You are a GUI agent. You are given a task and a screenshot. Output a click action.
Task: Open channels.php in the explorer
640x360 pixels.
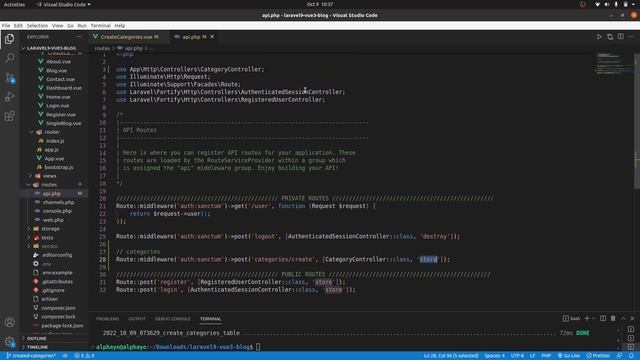(58, 202)
